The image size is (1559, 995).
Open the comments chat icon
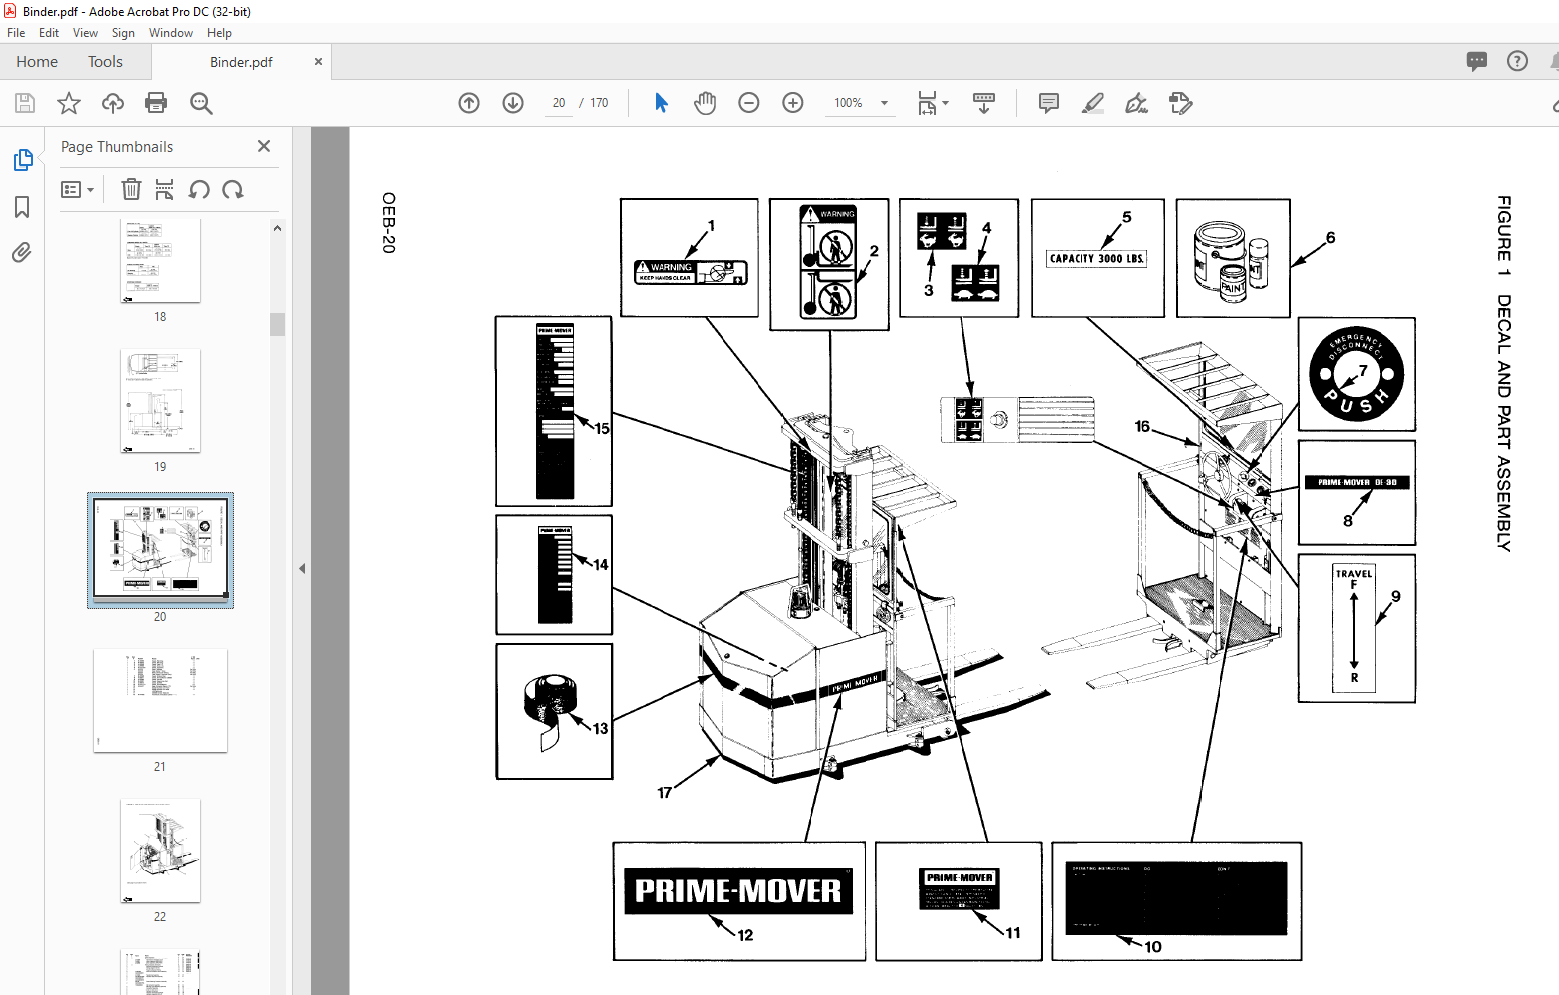(x=1477, y=61)
